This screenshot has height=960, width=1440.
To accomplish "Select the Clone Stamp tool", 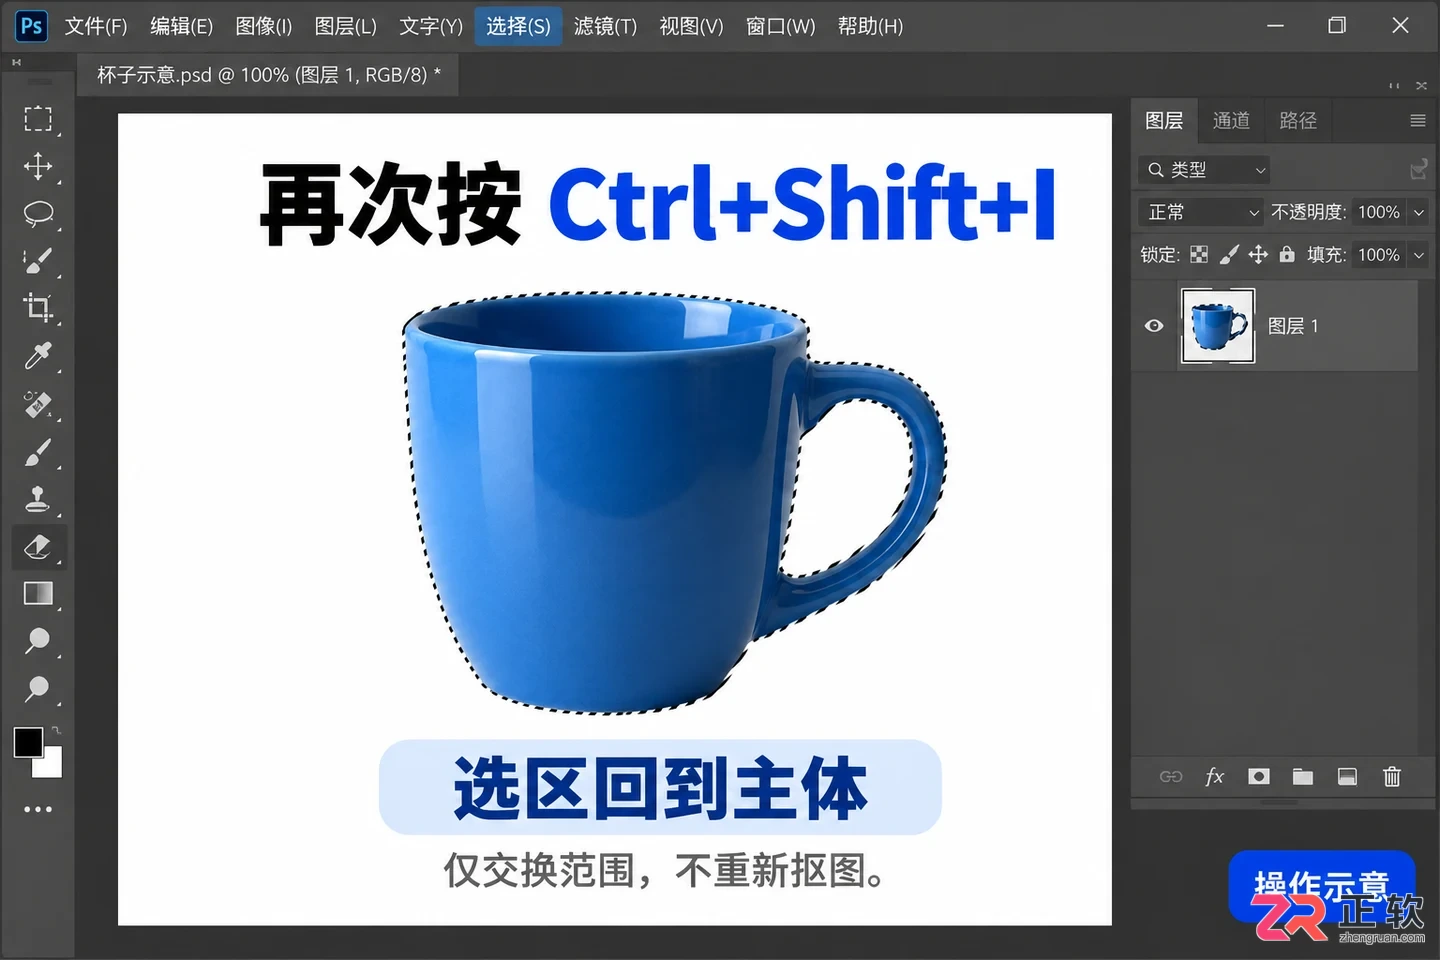I will pyautogui.click(x=38, y=498).
